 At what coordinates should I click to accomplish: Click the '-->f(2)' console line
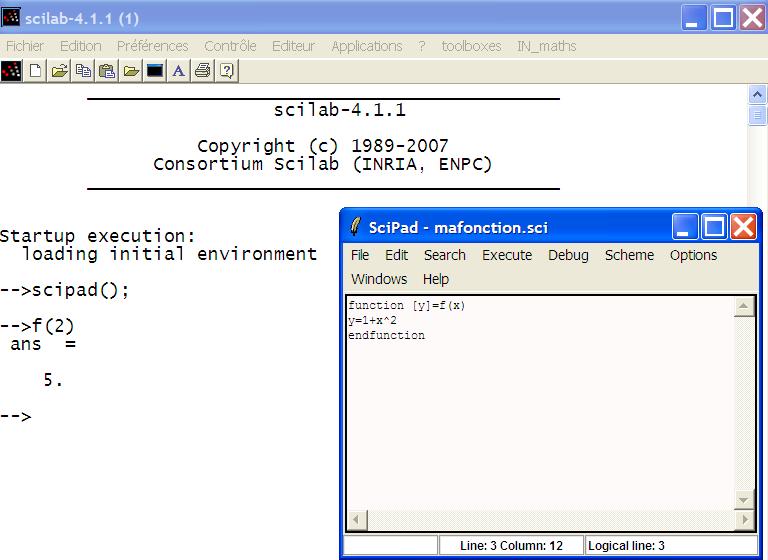tap(38, 325)
